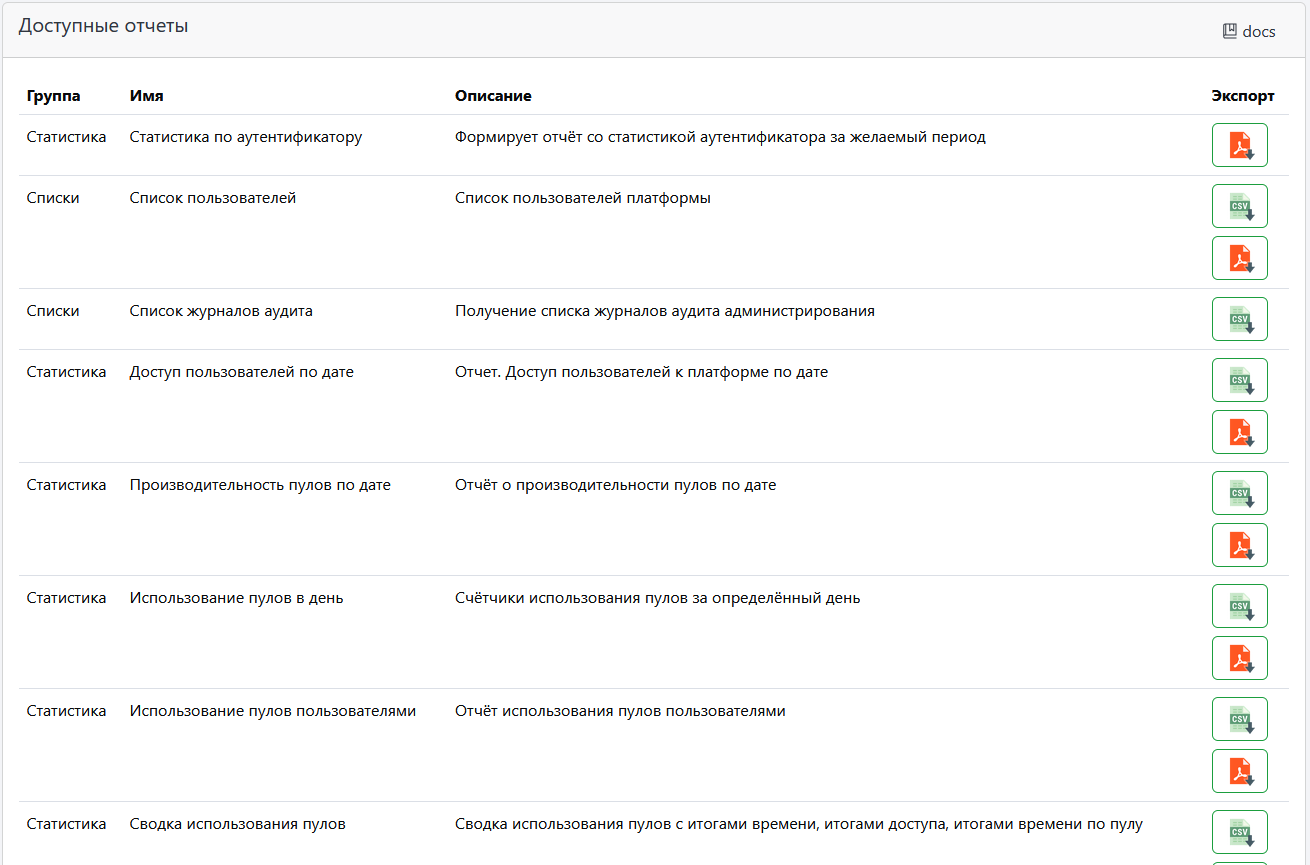Export Использование пулов пользователями as CSV
Screen dimensions: 1310x865
point(1239,719)
